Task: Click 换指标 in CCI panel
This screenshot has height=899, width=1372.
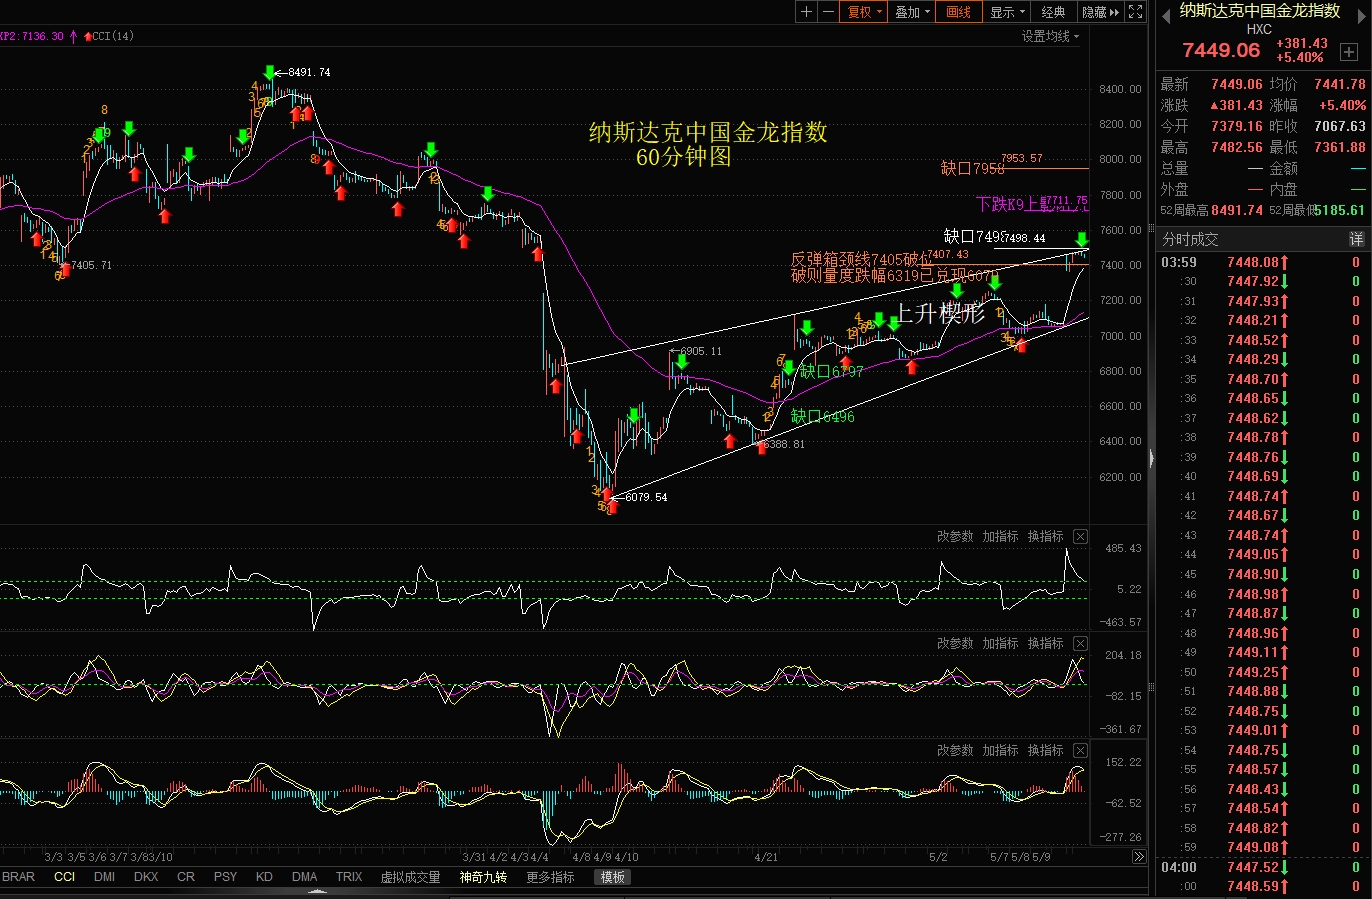Action: 1045,537
